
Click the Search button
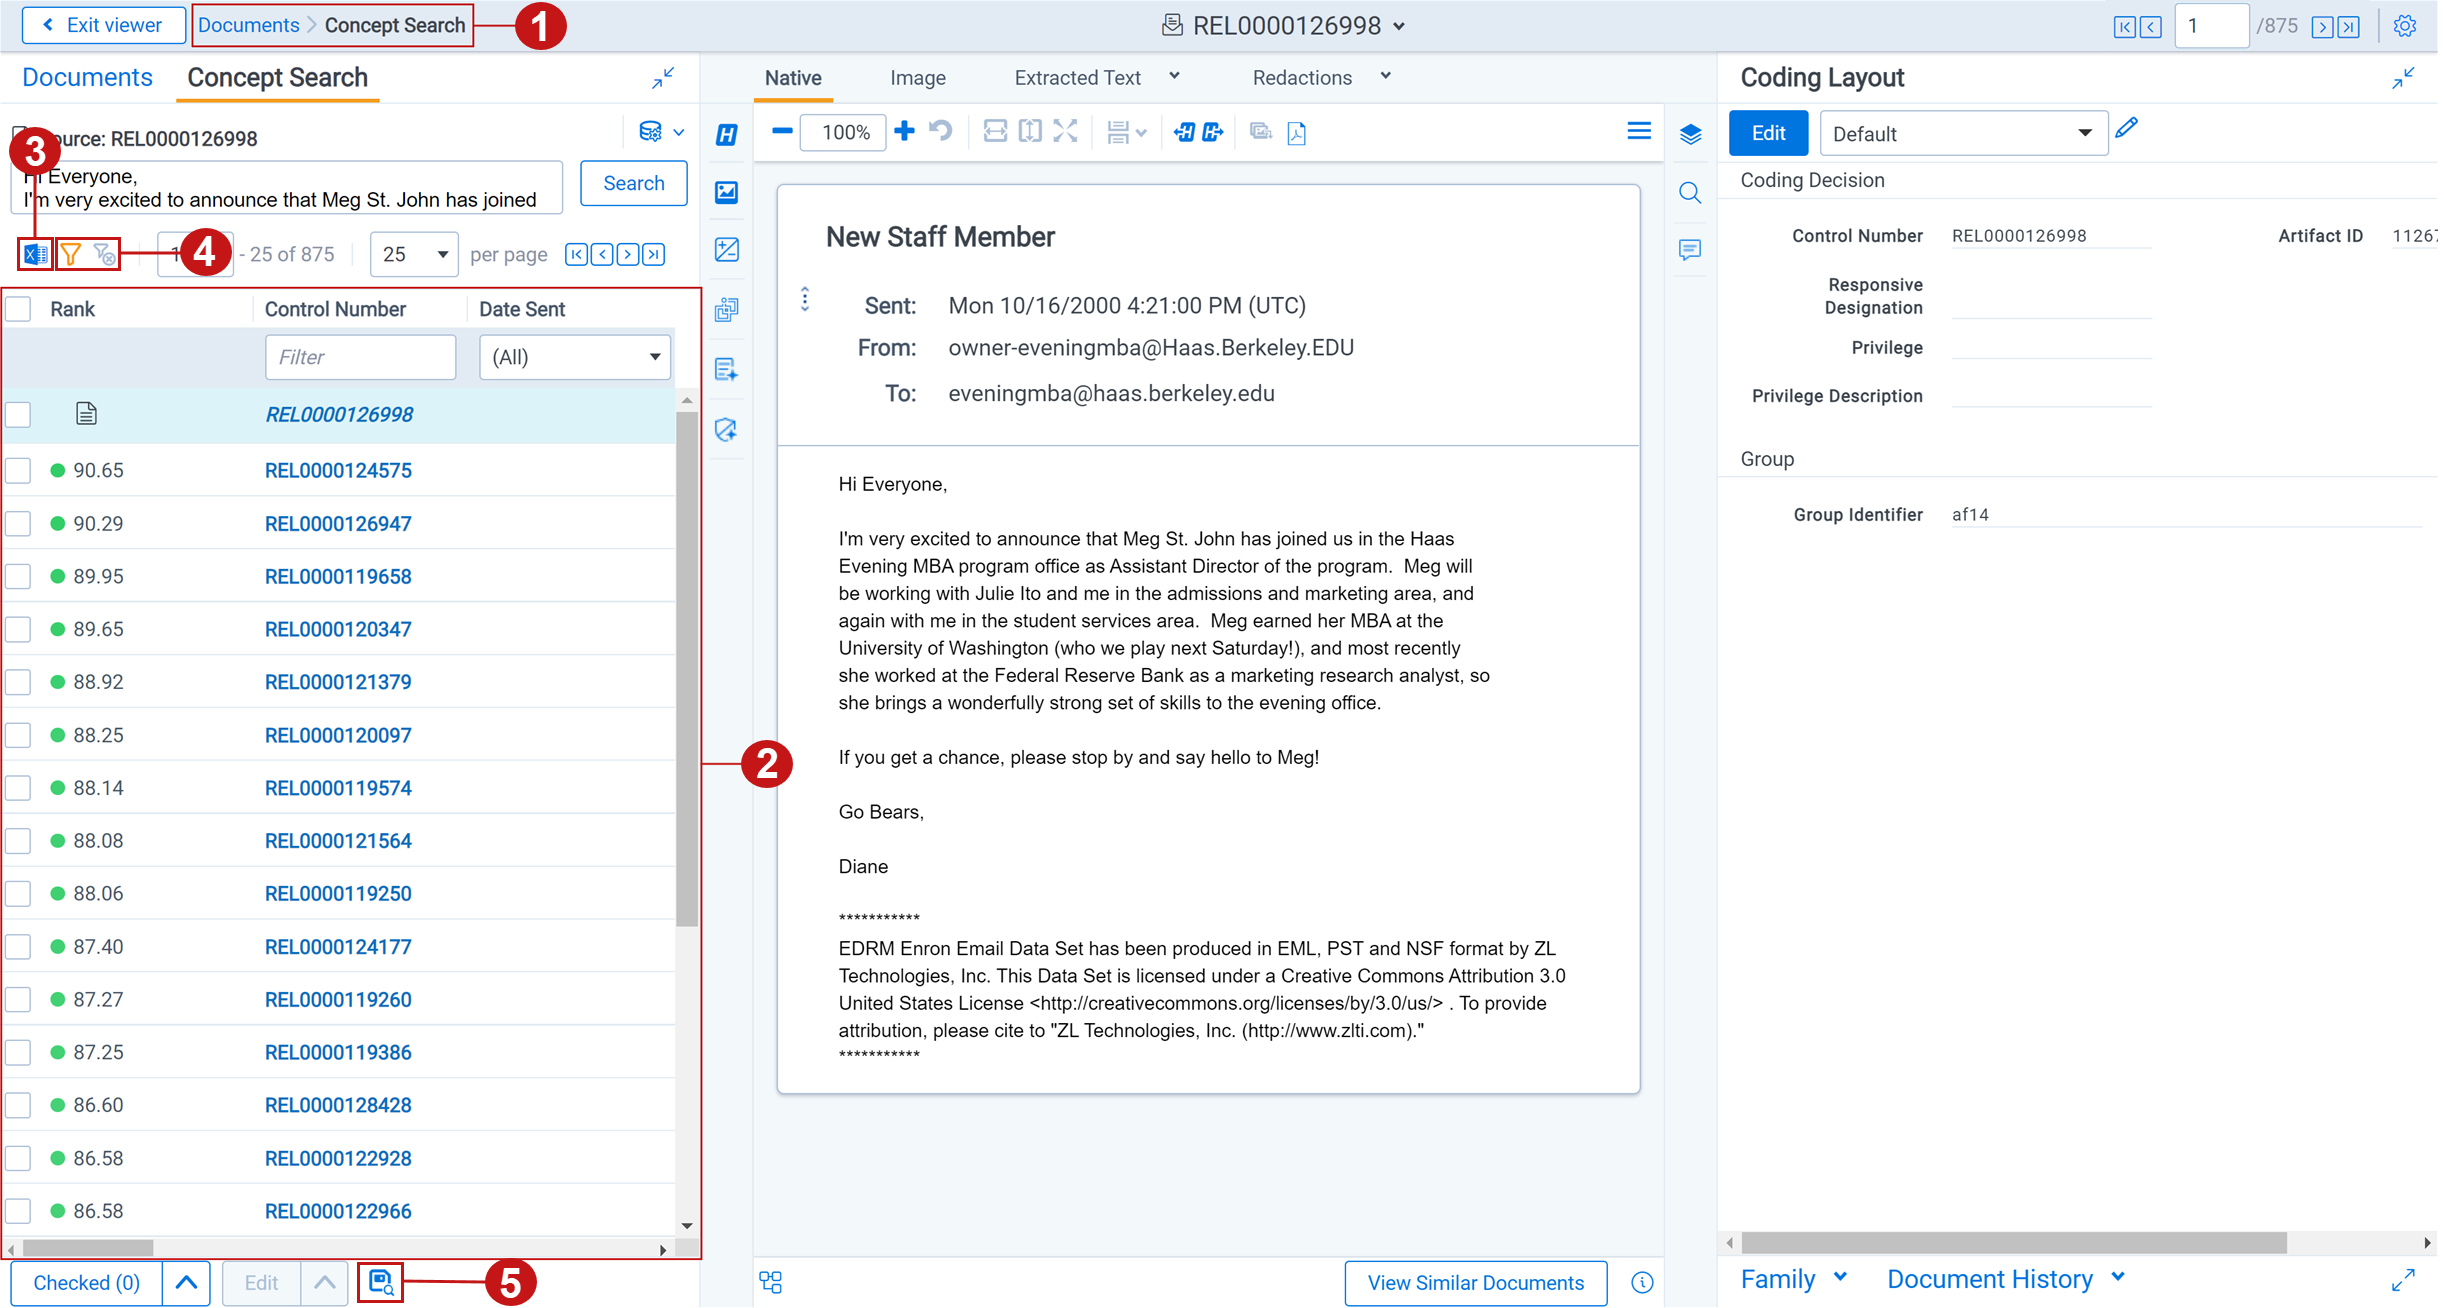click(634, 183)
